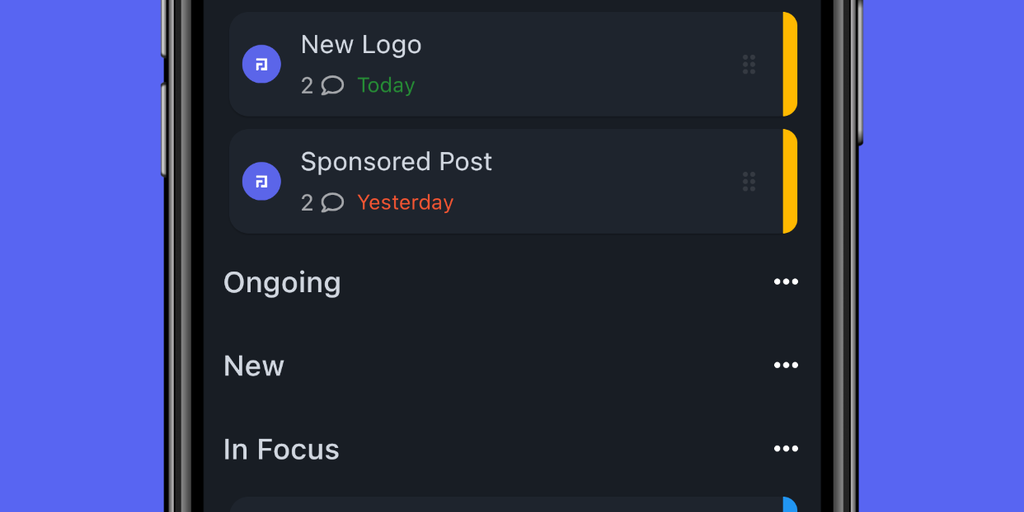Click the yellow color bar on New Logo

(790, 65)
